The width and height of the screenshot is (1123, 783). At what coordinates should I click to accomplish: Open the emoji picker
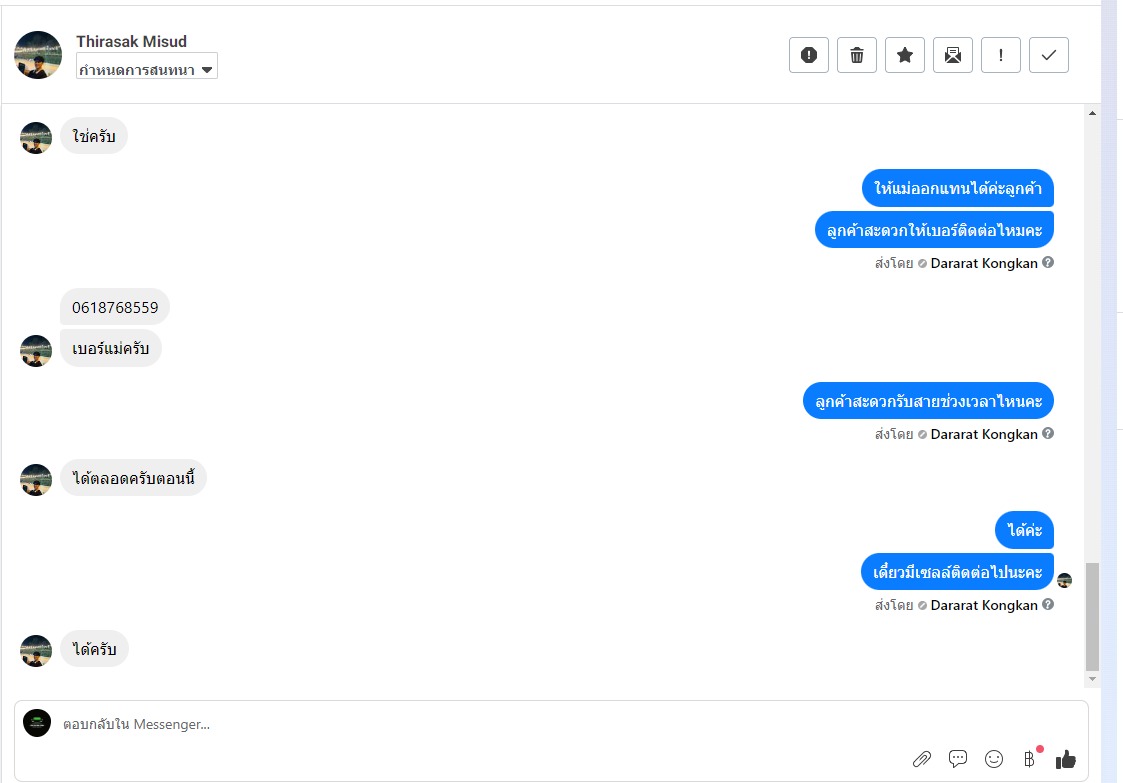[x=994, y=759]
